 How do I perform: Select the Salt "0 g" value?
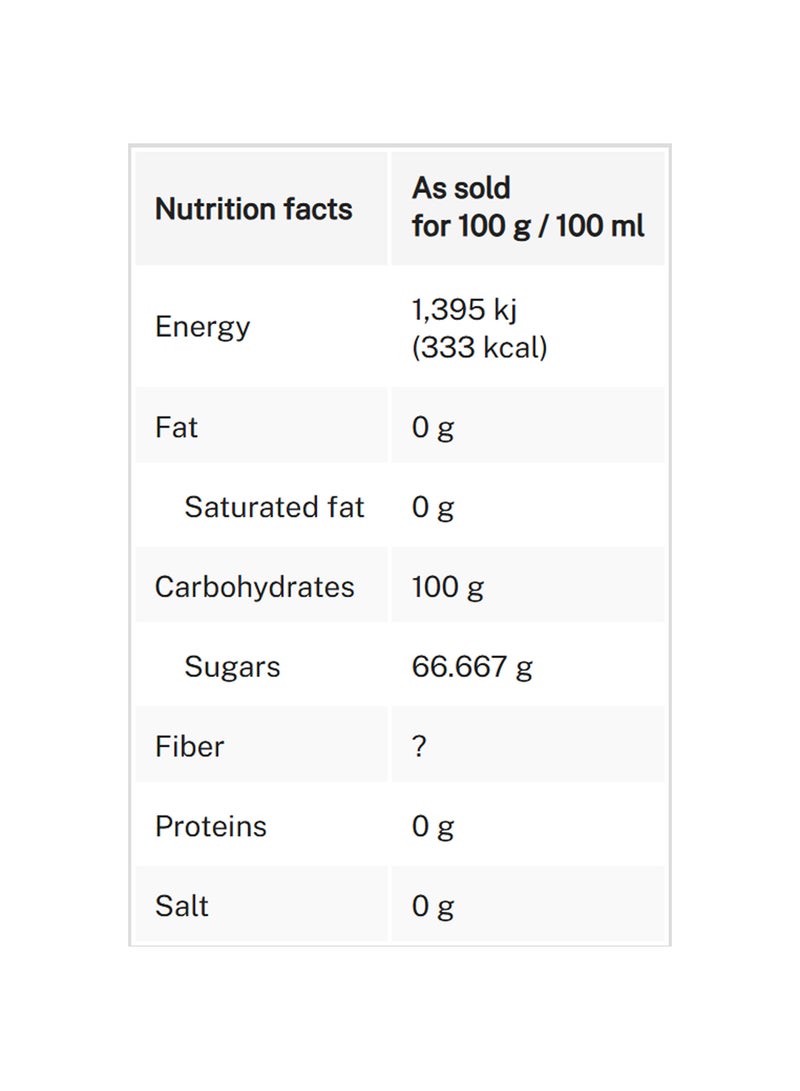(x=433, y=906)
